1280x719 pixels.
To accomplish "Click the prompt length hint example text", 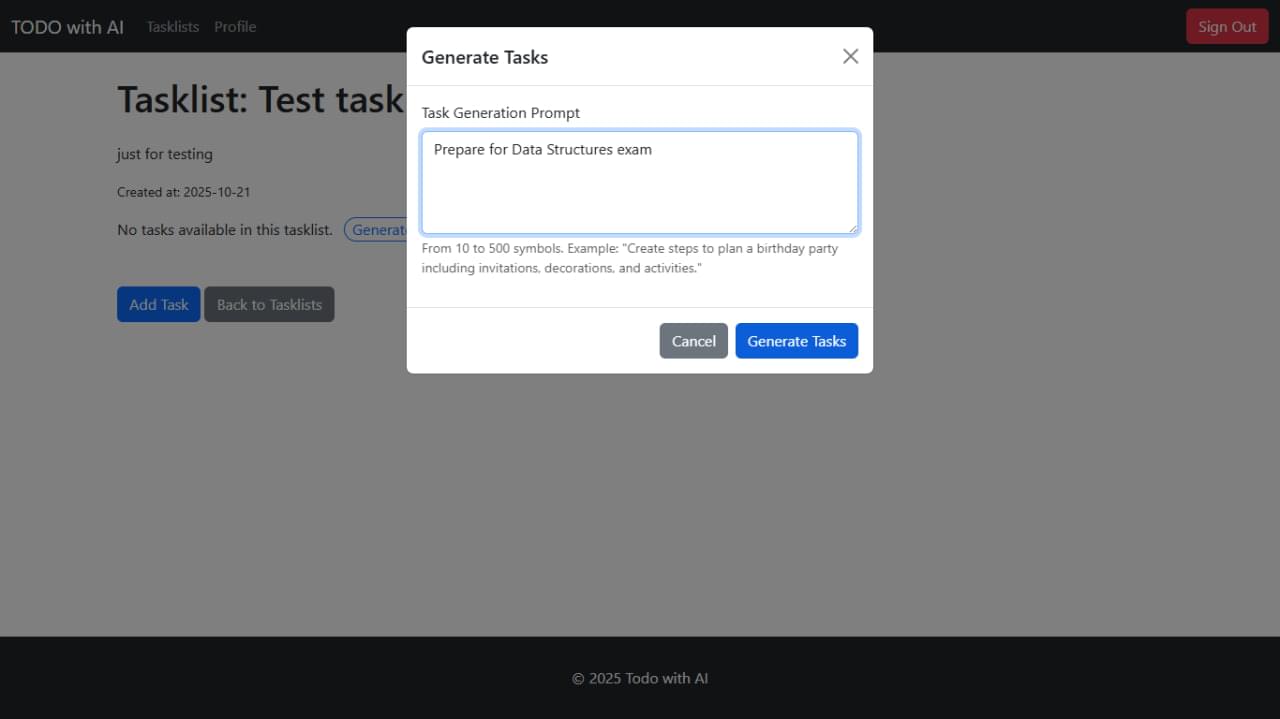I will (x=629, y=258).
